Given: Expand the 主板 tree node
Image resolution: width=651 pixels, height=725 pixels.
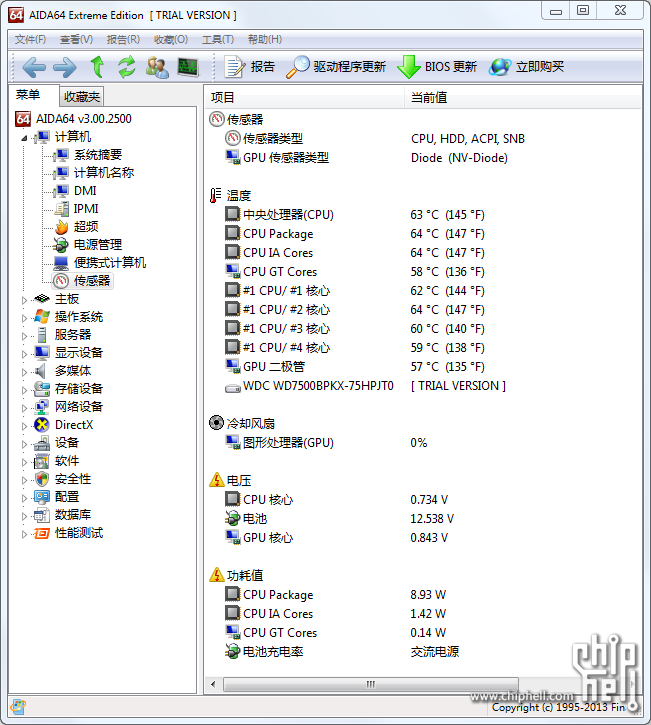Looking at the screenshot, I should [24, 300].
